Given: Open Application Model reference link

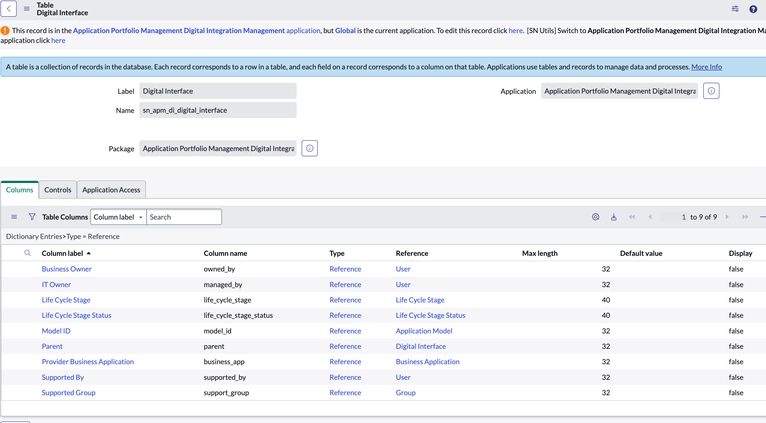Looking at the screenshot, I should pyautogui.click(x=424, y=331).
